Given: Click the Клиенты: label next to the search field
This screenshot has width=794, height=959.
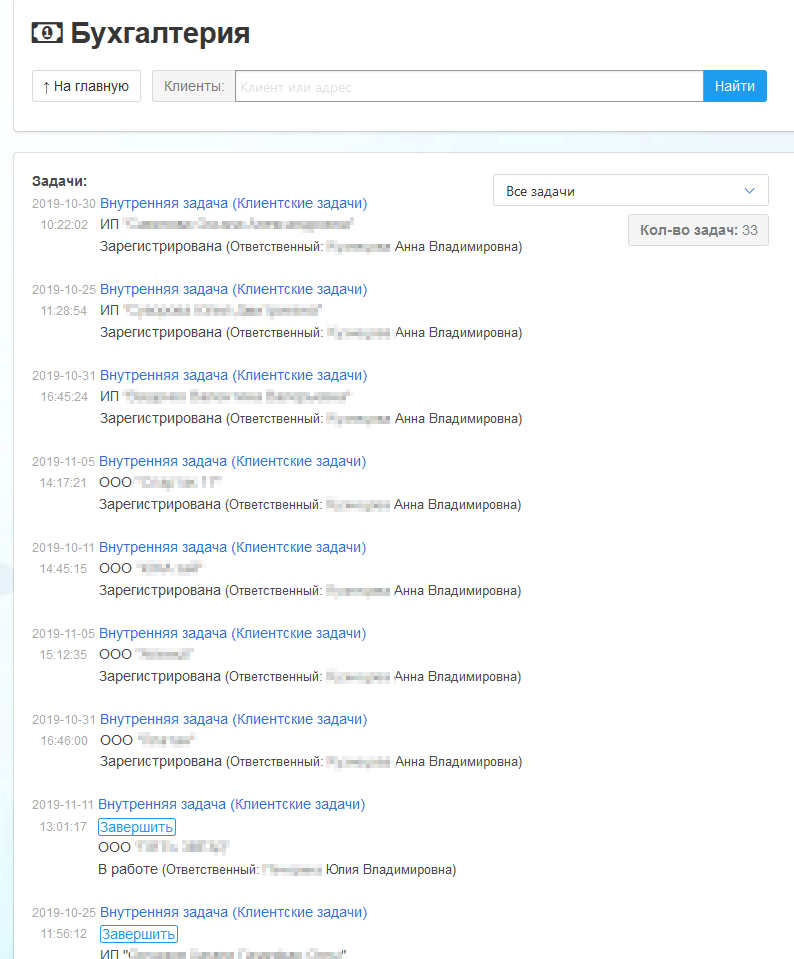Looking at the screenshot, I should [x=193, y=87].
